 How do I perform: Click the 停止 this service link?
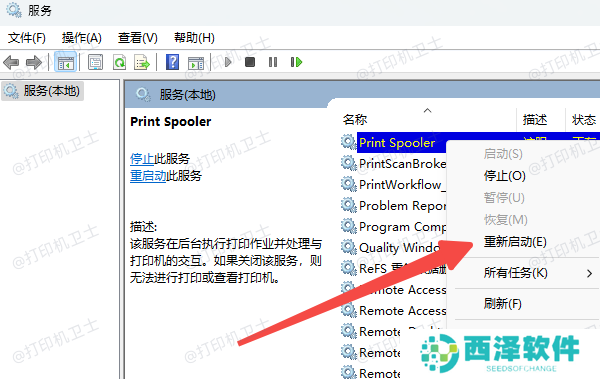pos(142,158)
